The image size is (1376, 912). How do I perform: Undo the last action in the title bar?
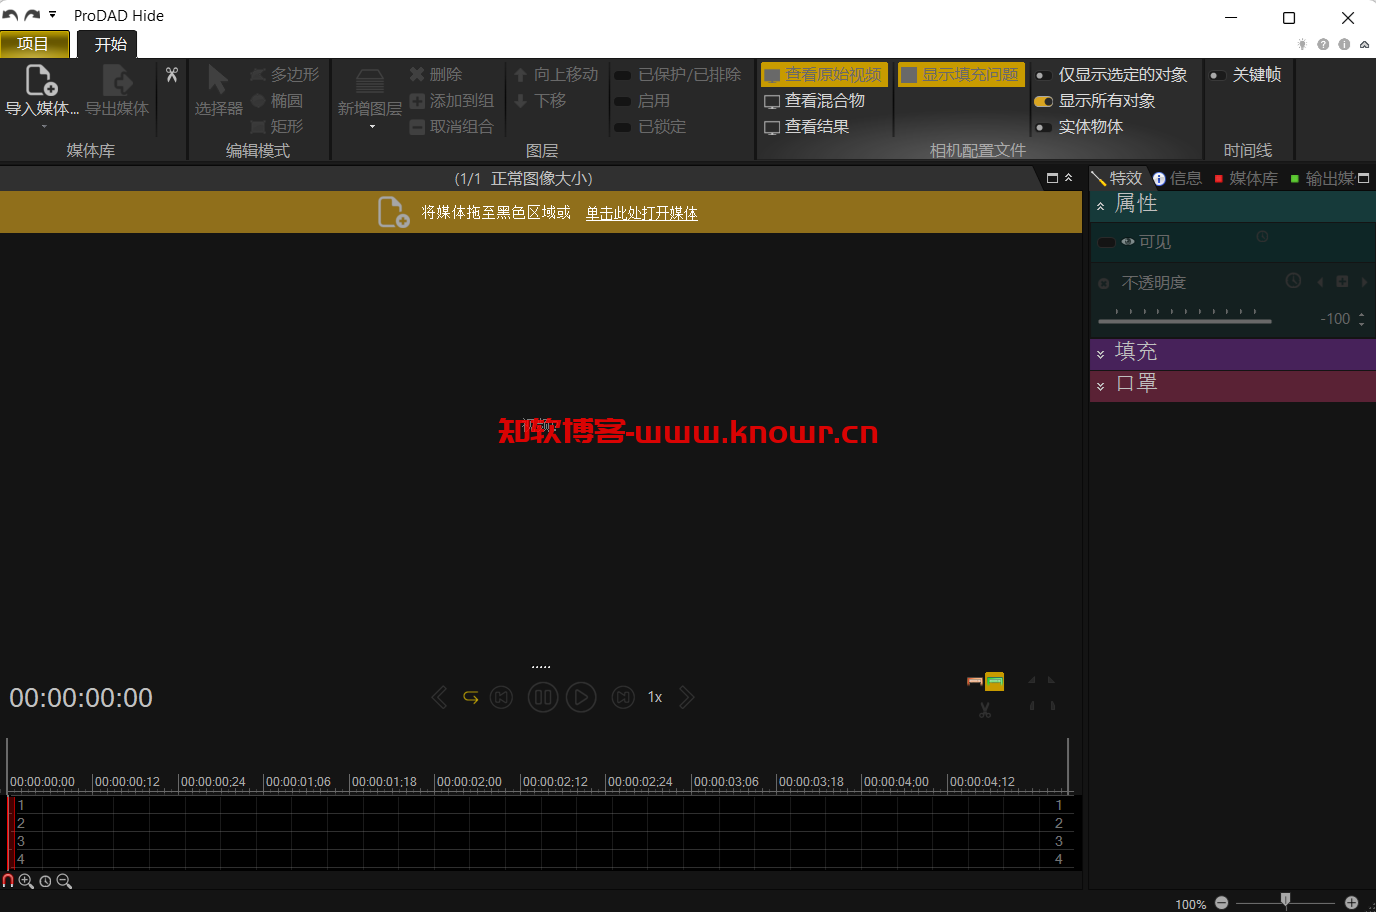[x=10, y=15]
